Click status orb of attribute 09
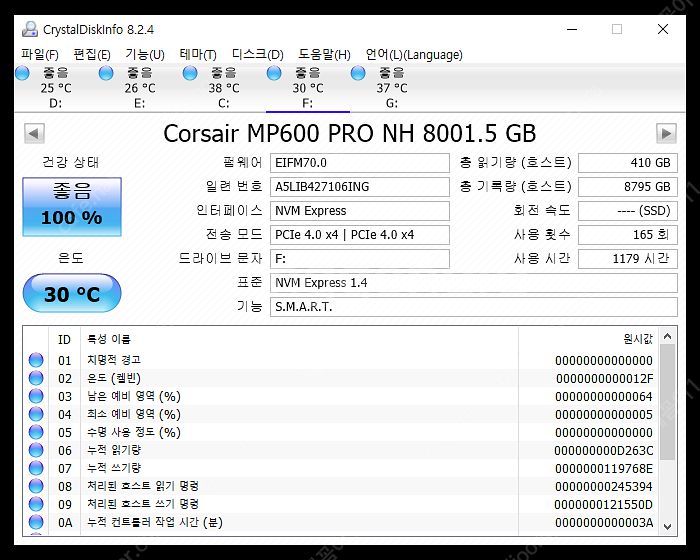 pos(36,504)
